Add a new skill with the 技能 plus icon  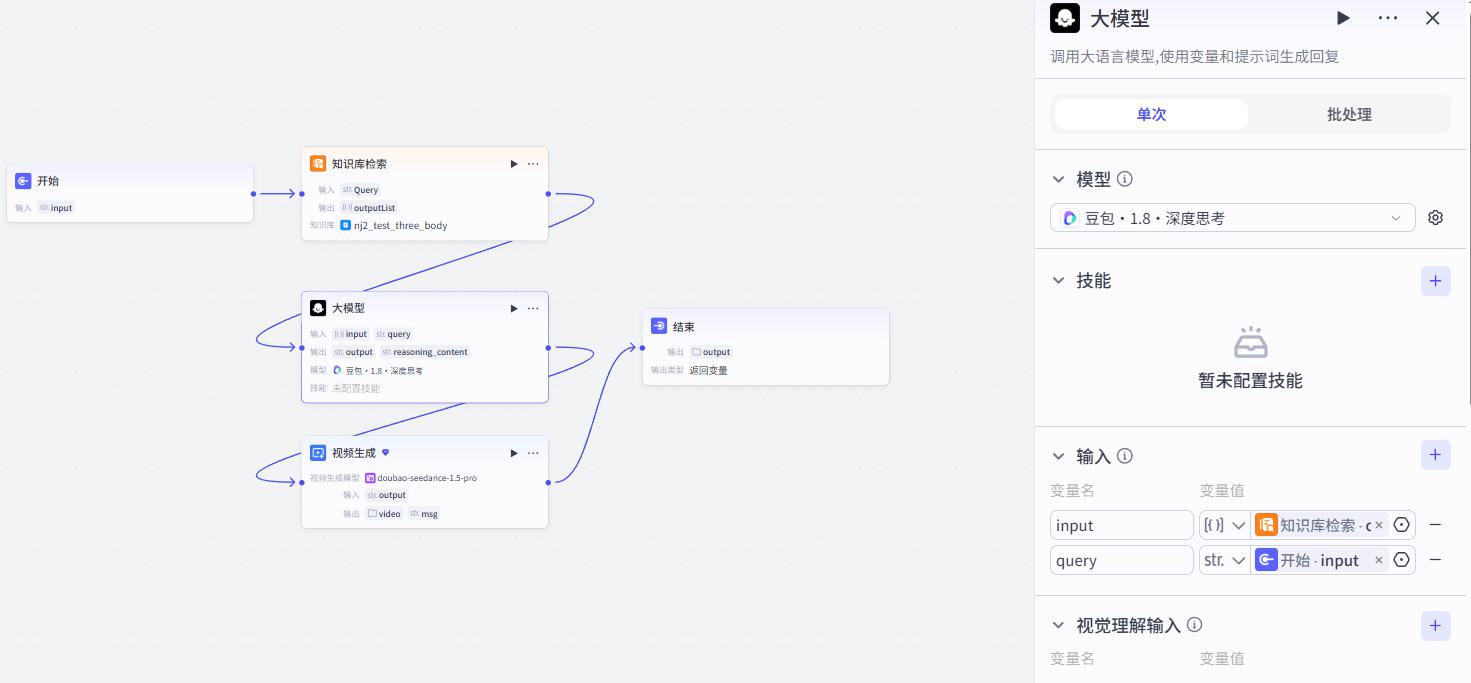(x=1435, y=281)
